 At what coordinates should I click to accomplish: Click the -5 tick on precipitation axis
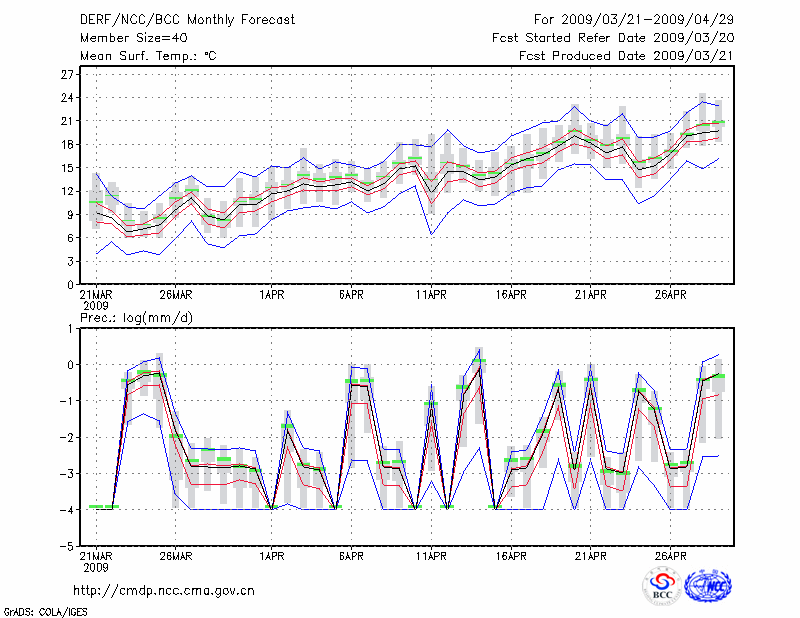(x=69, y=546)
